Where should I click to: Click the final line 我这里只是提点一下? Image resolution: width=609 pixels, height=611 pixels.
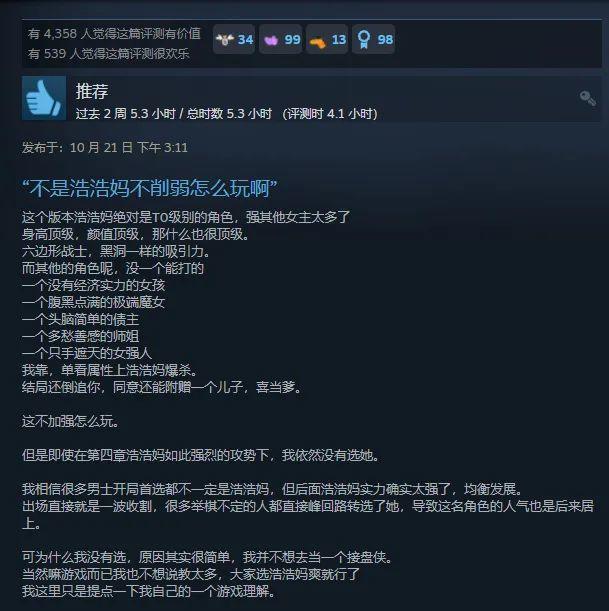click(x=148, y=591)
